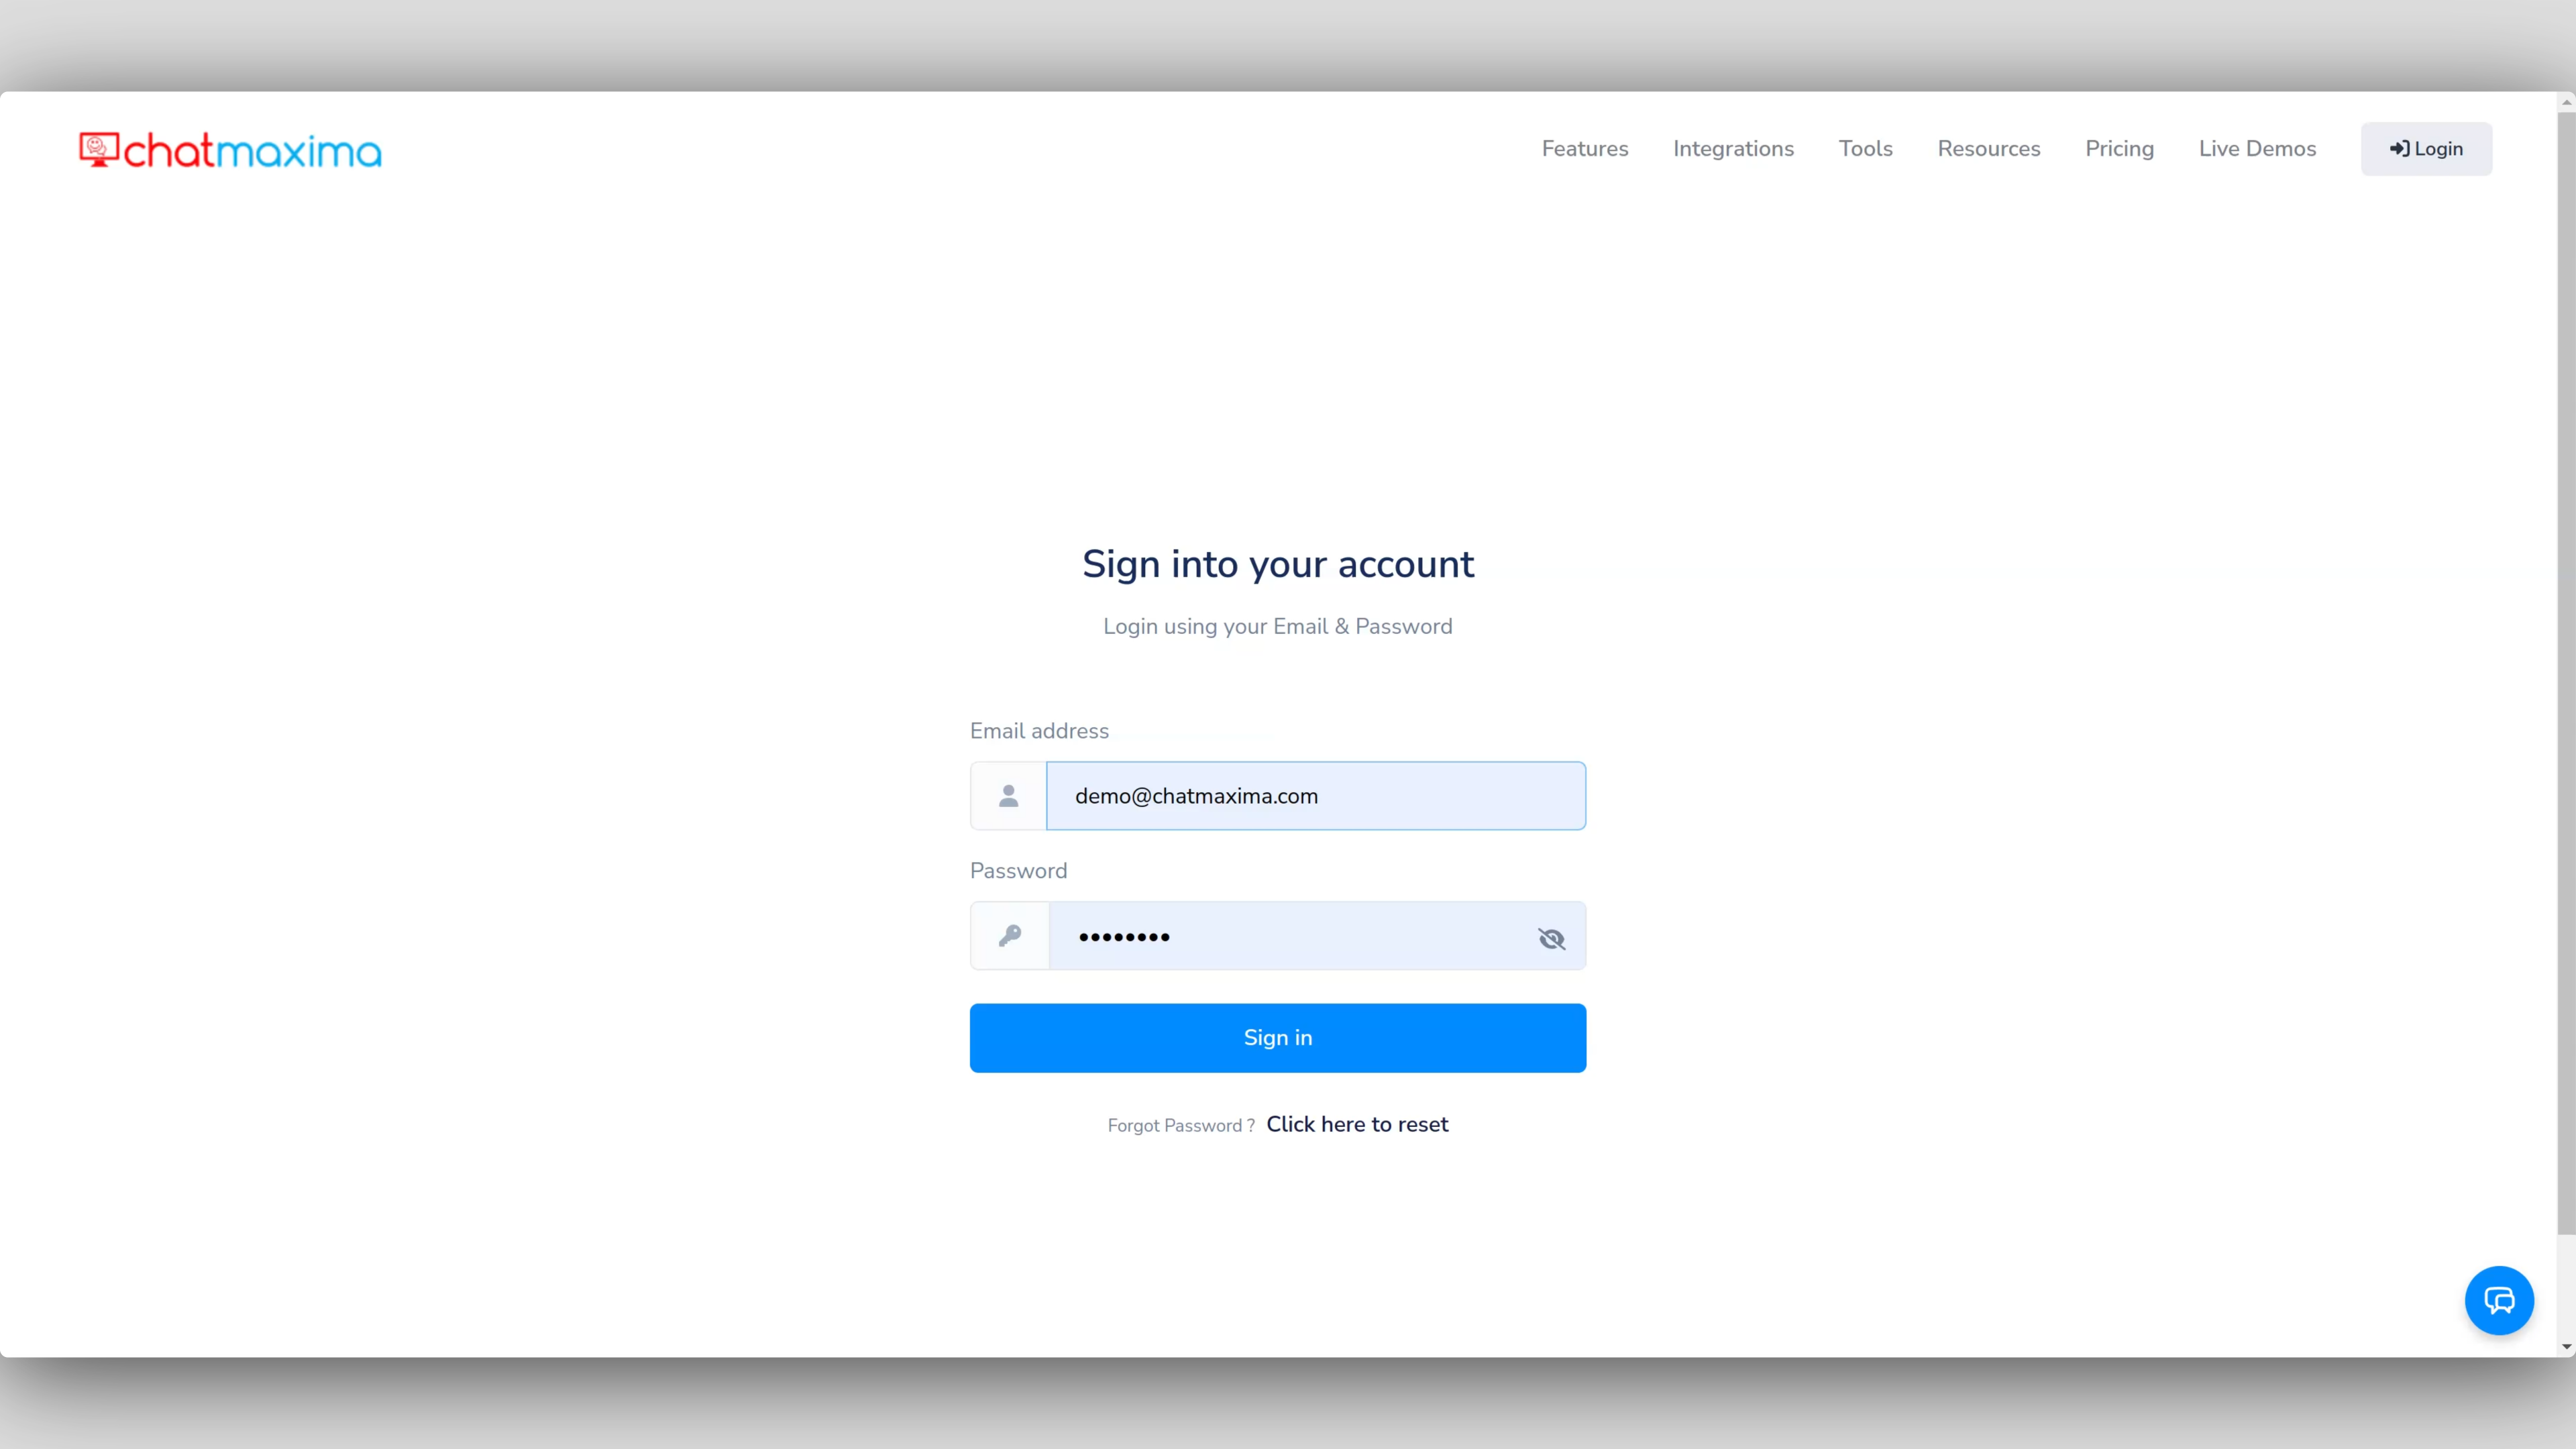The width and height of the screenshot is (2576, 1449).
Task: Click the key icon in password field
Action: point(1008,934)
